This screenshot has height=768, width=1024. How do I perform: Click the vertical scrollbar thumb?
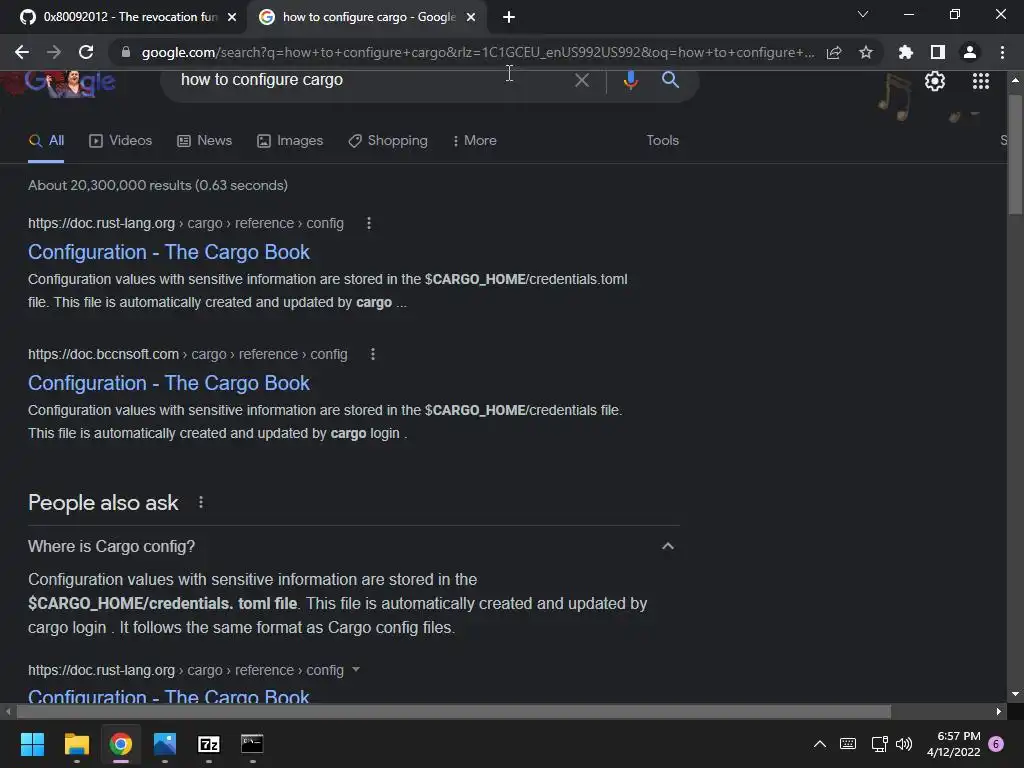point(1015,154)
